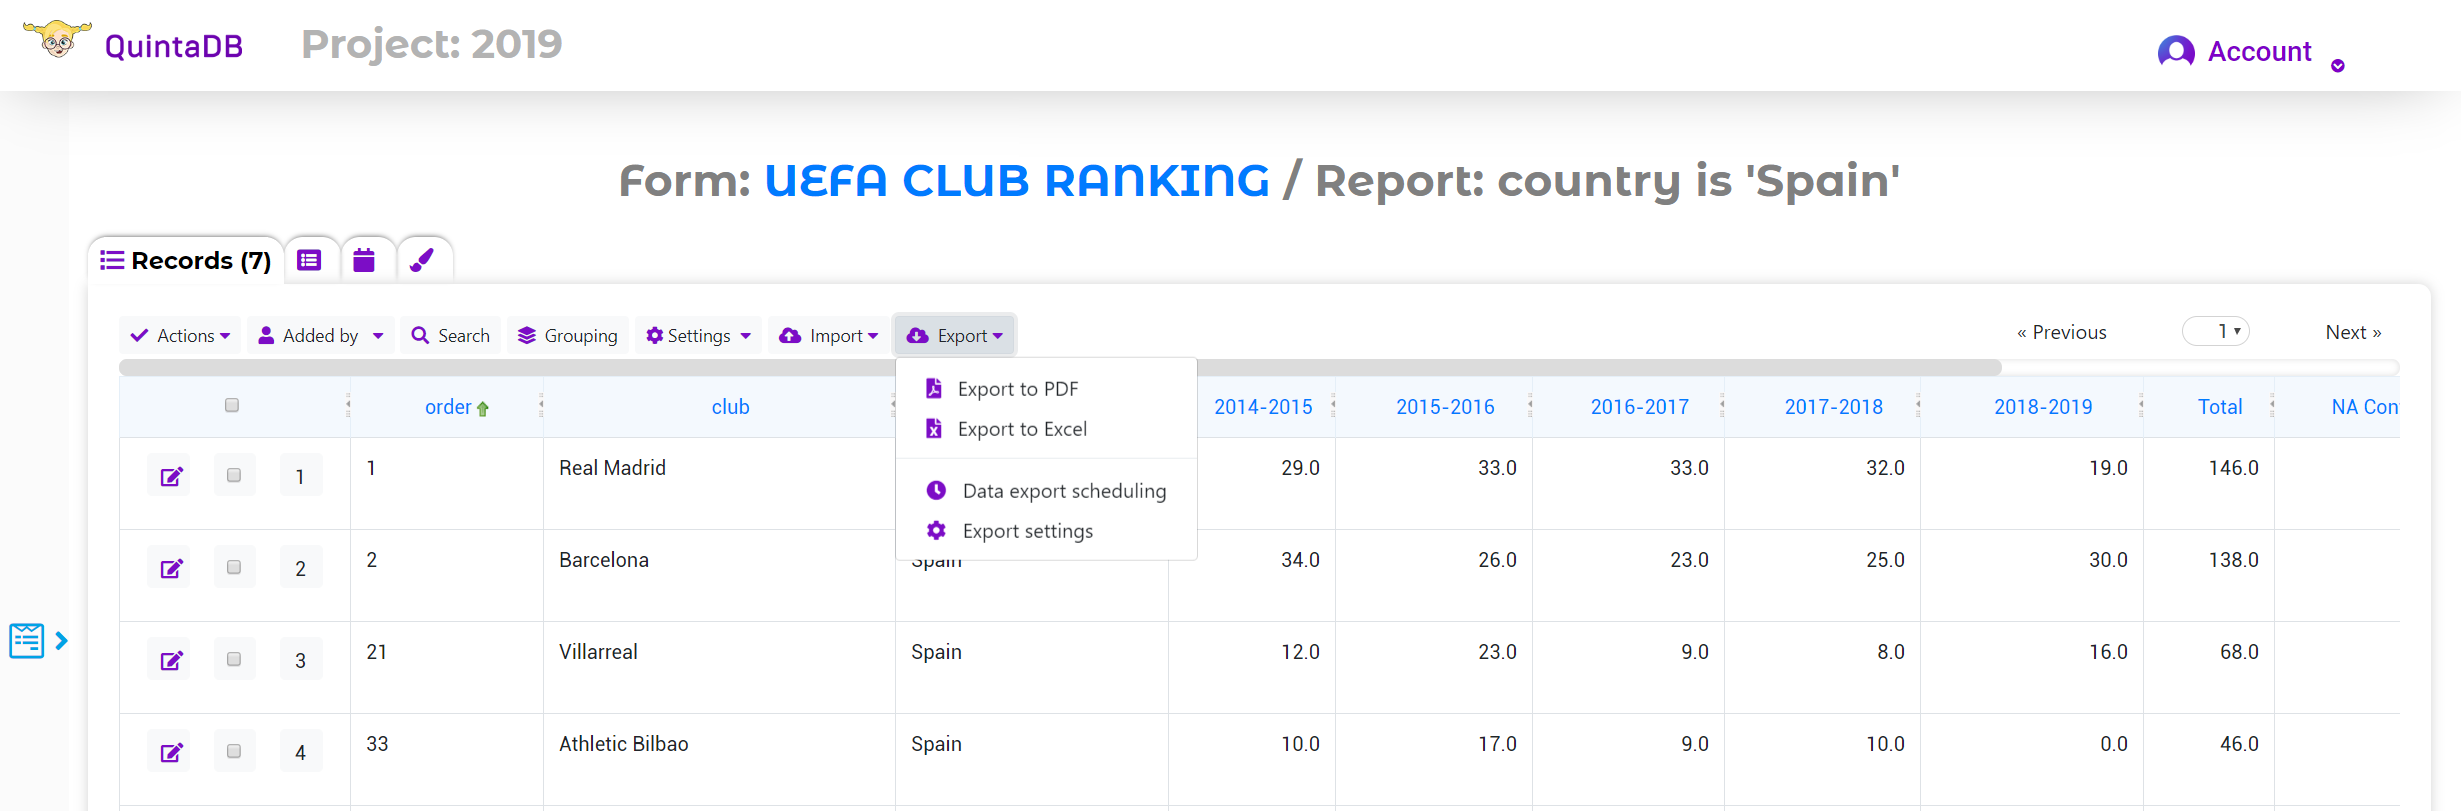Click the row number 3 cell
Viewport: 2461px width, 811px height.
300,660
